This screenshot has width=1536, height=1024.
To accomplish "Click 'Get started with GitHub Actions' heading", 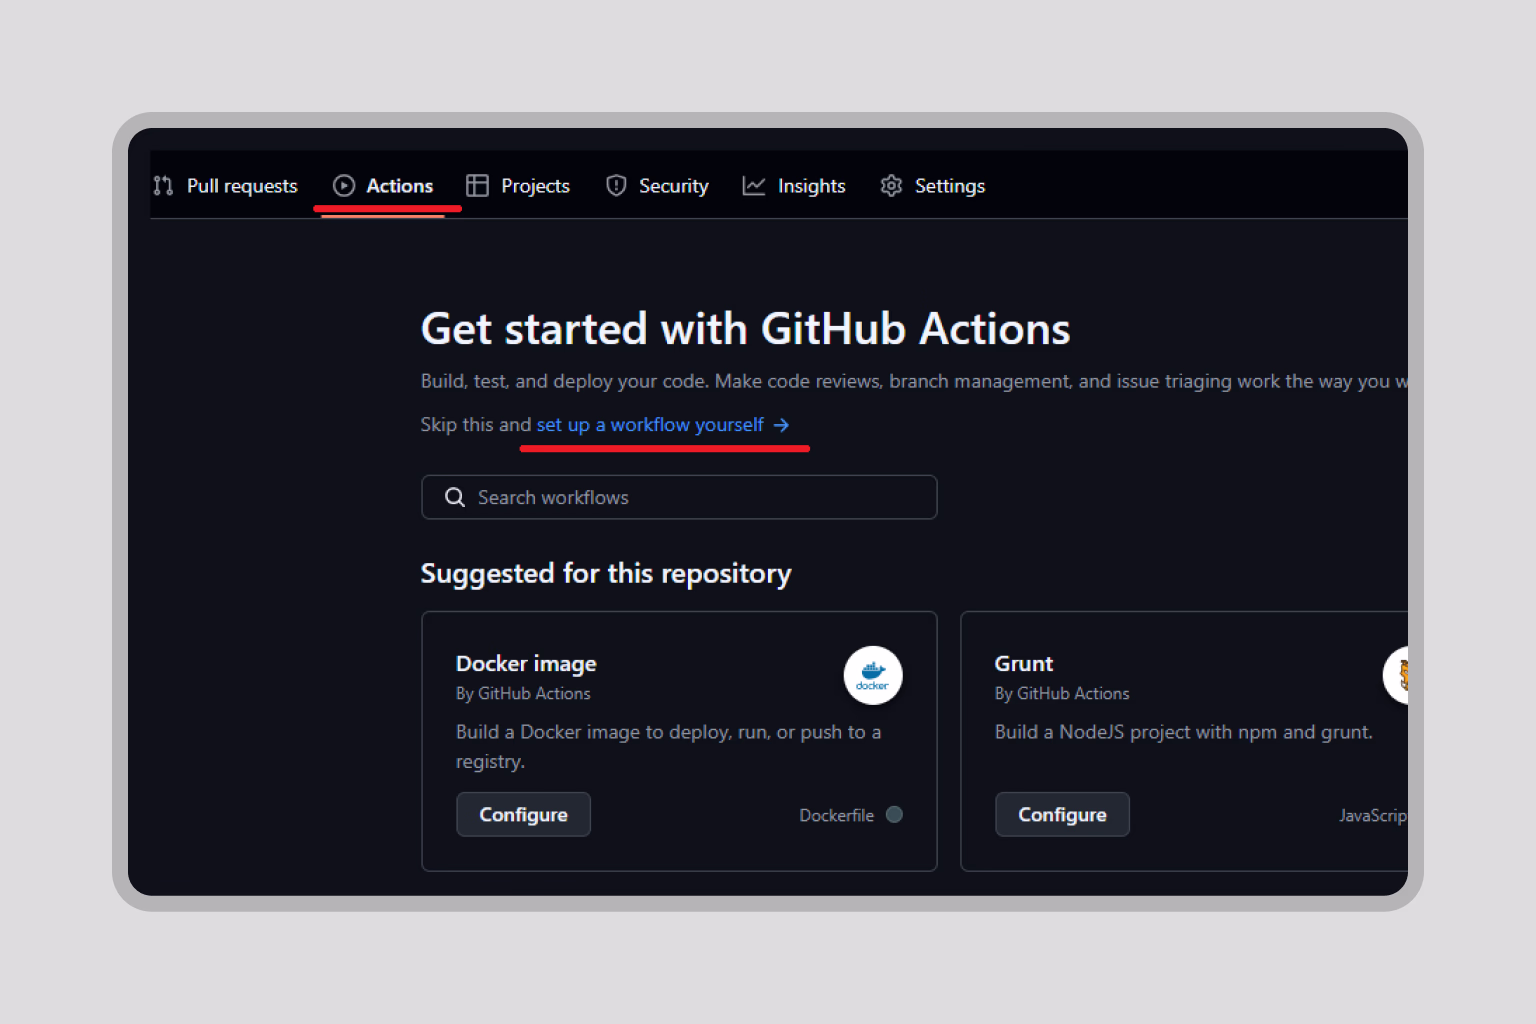I will 745,329.
